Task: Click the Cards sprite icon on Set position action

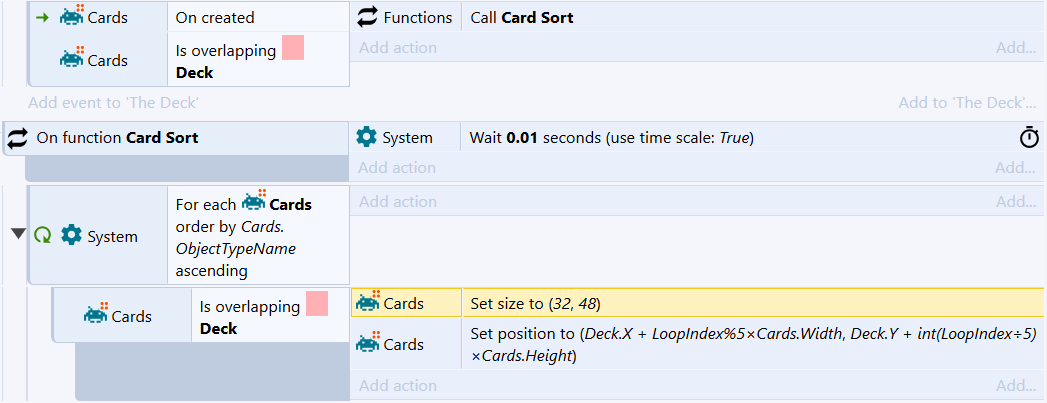Action: click(x=368, y=344)
